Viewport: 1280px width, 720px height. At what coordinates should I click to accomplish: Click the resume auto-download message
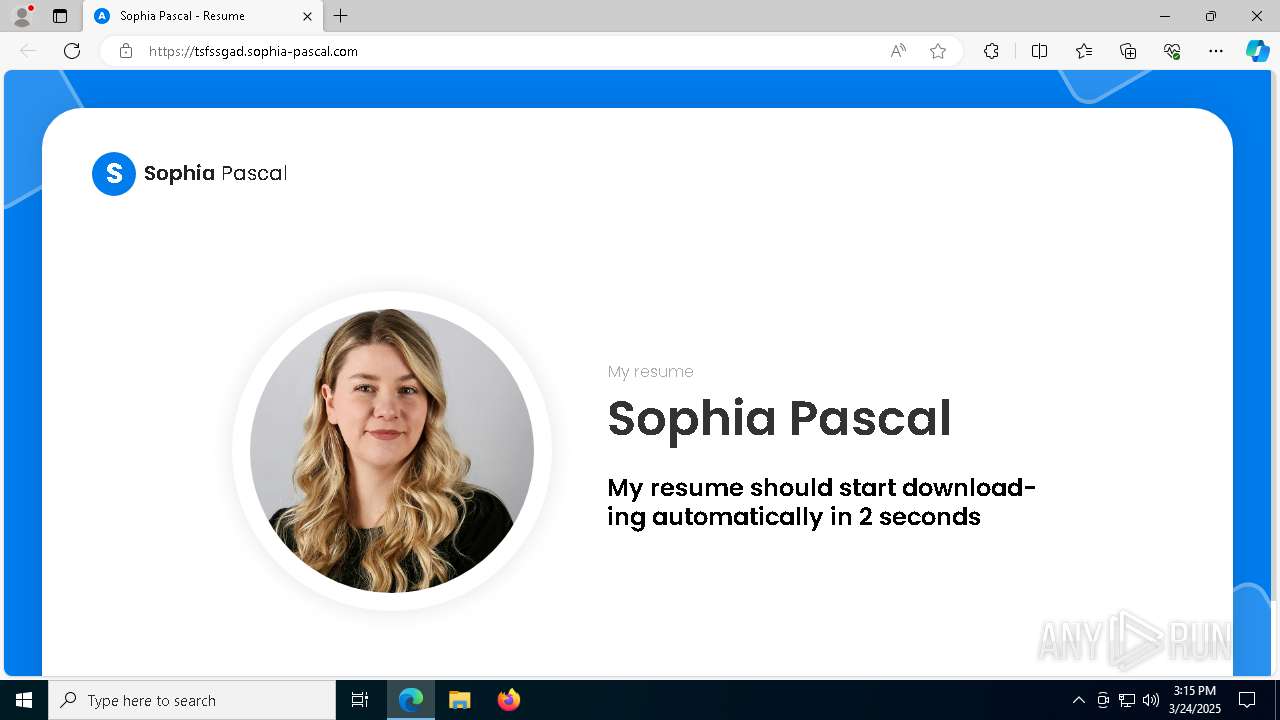[821, 502]
